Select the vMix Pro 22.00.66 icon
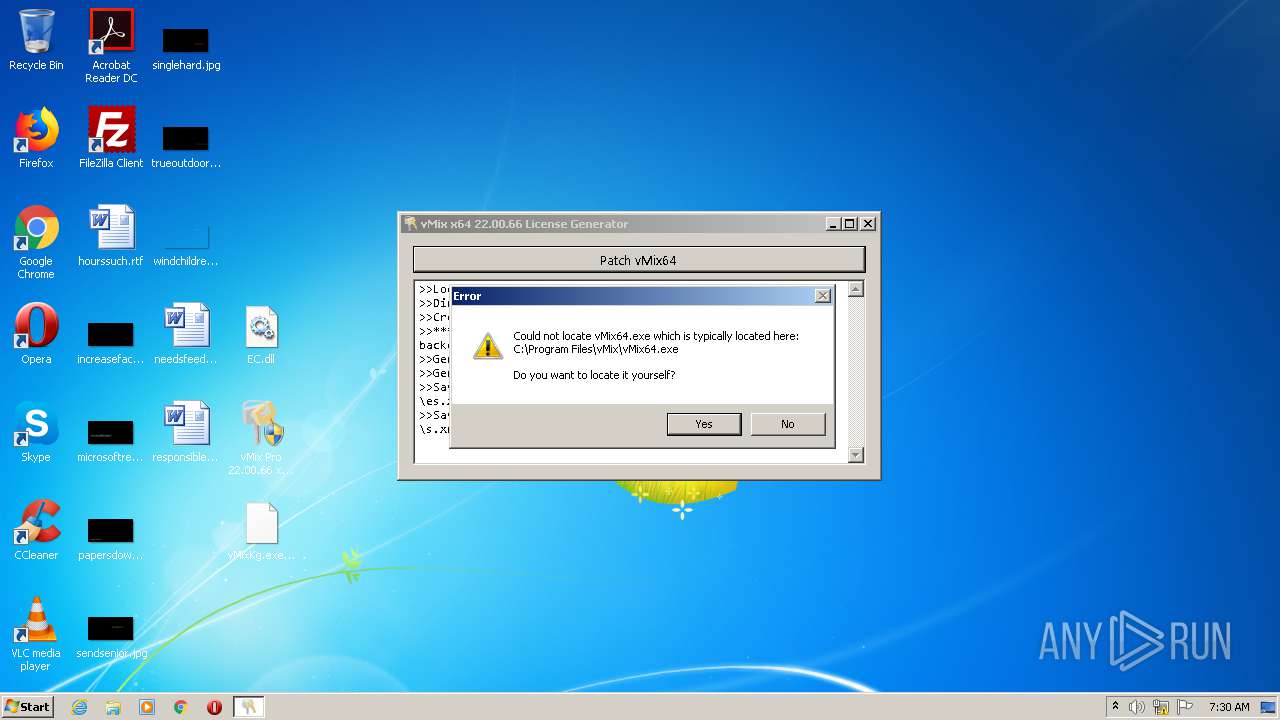Image resolution: width=1280 pixels, height=720 pixels. [261, 438]
